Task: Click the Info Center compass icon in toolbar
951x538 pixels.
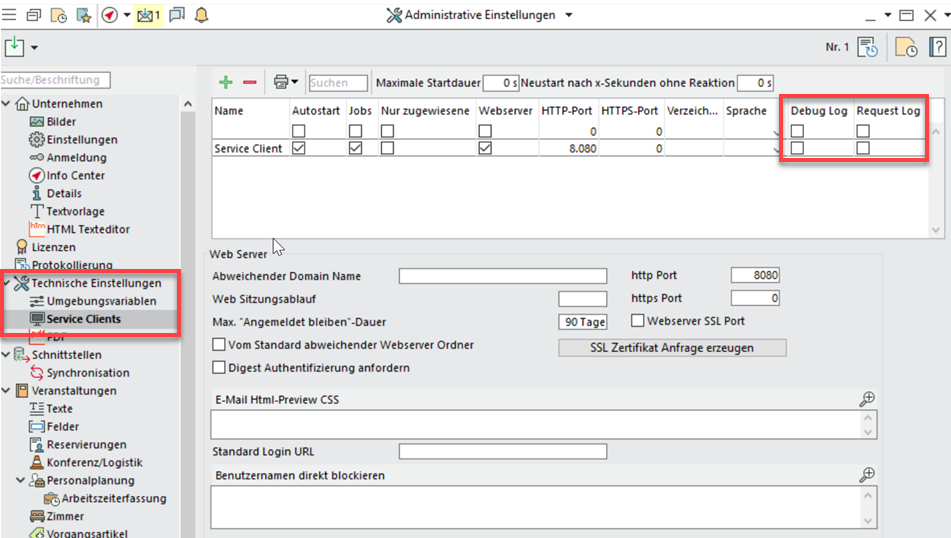Action: 109,15
